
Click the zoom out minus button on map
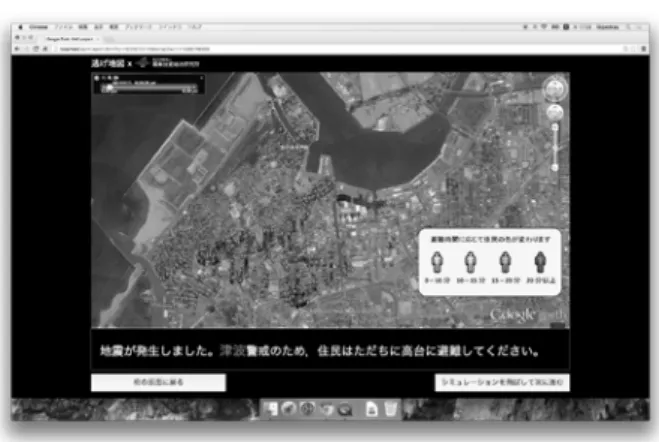click(x=555, y=167)
